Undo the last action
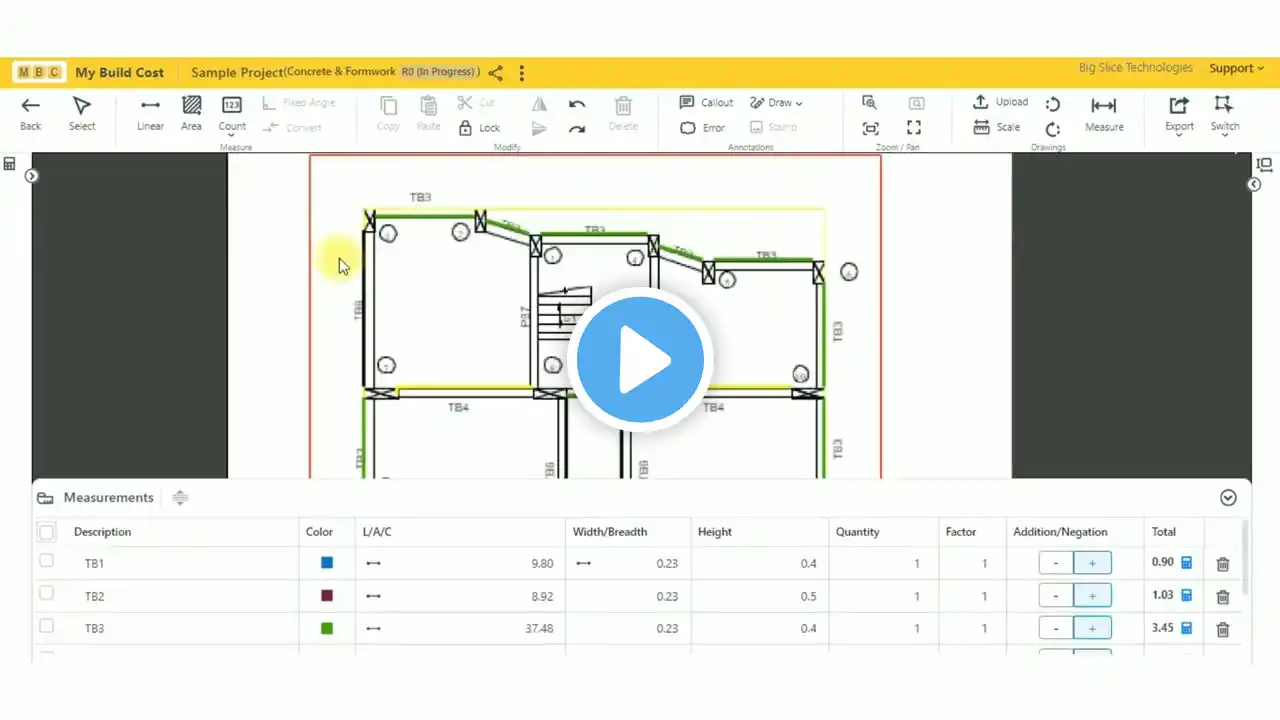Image resolution: width=1280 pixels, height=720 pixels. click(x=577, y=103)
